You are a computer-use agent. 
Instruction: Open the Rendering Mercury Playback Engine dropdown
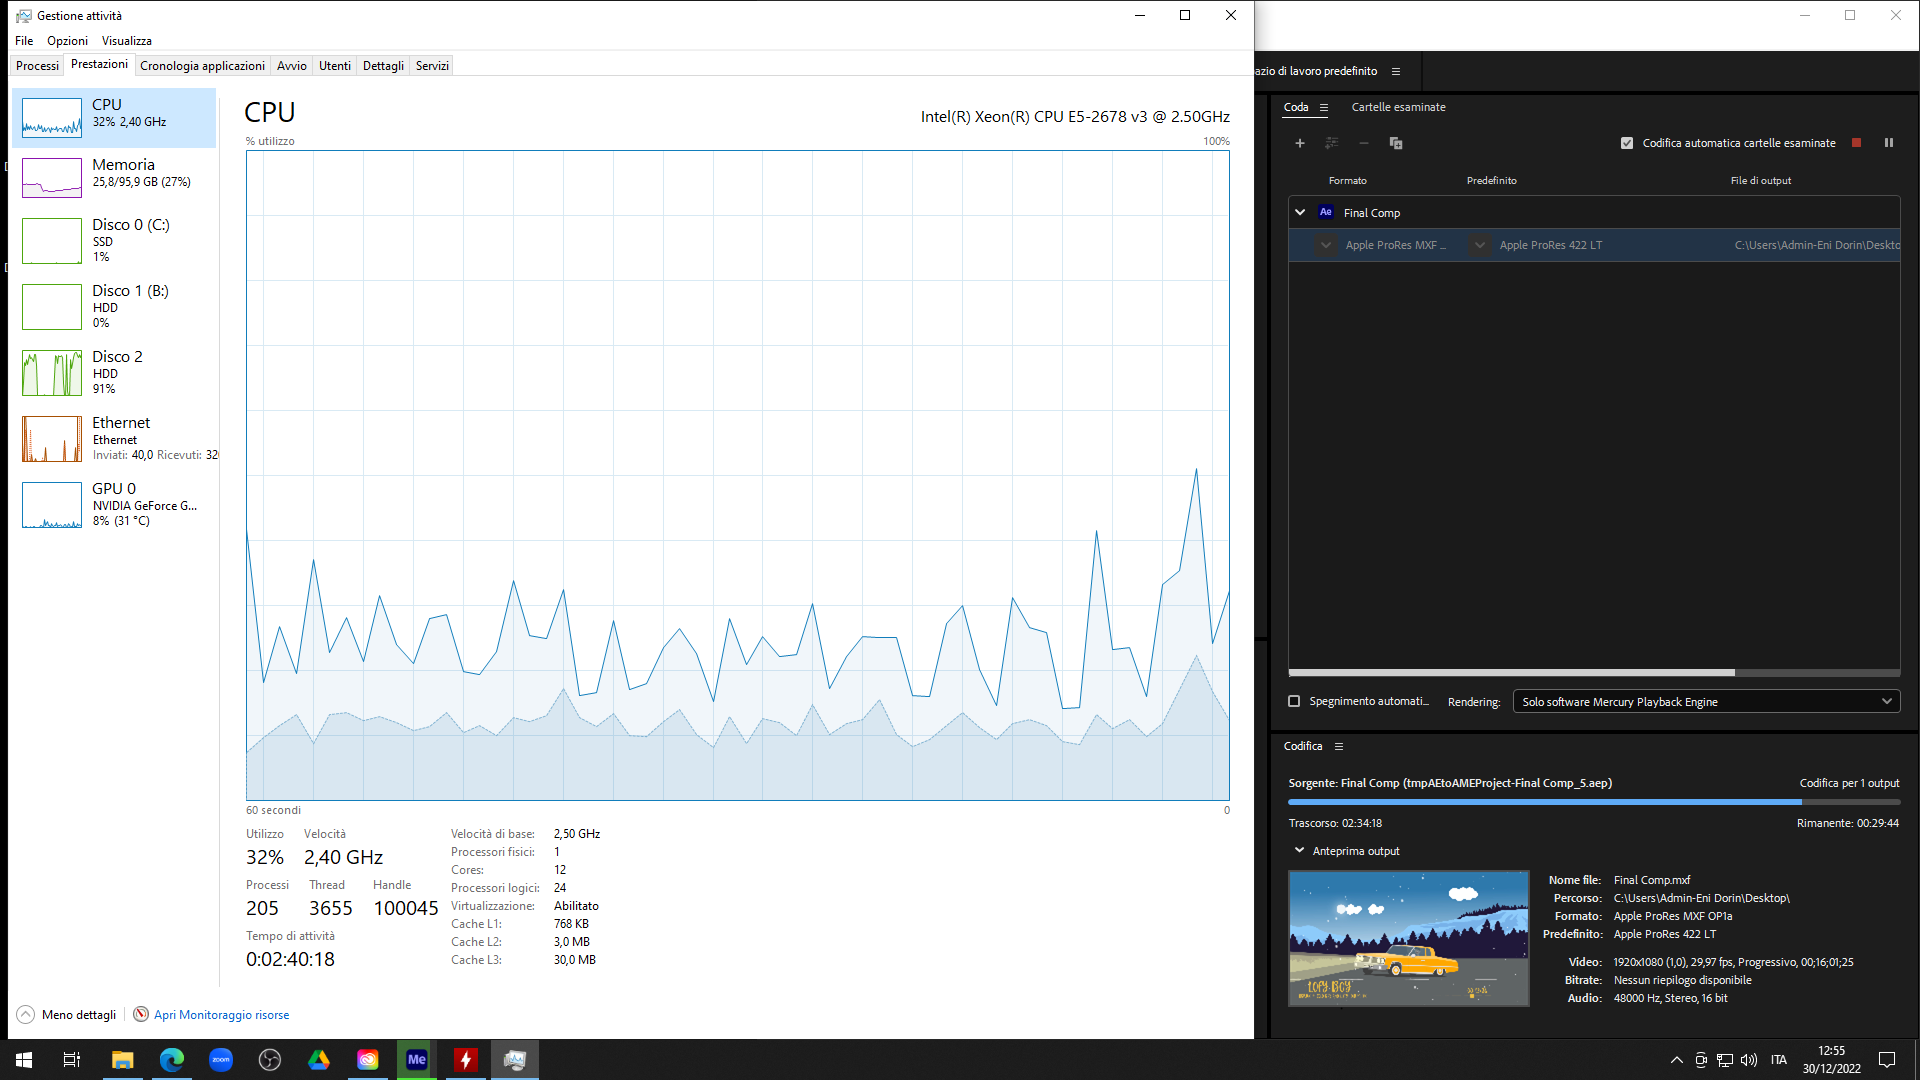coord(1706,702)
